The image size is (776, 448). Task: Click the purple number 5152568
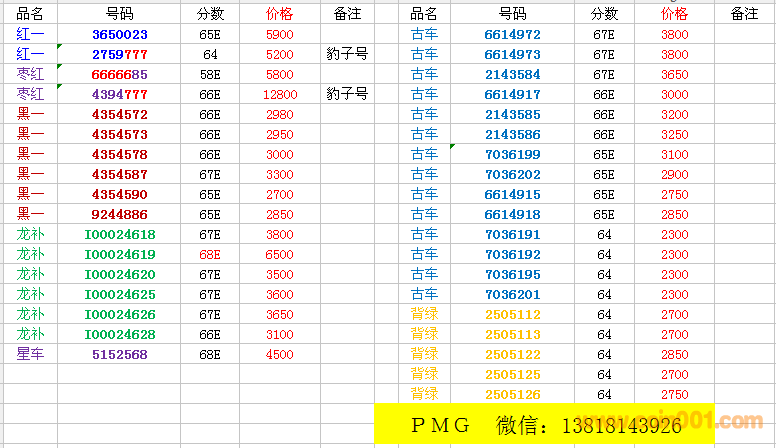click(119, 354)
